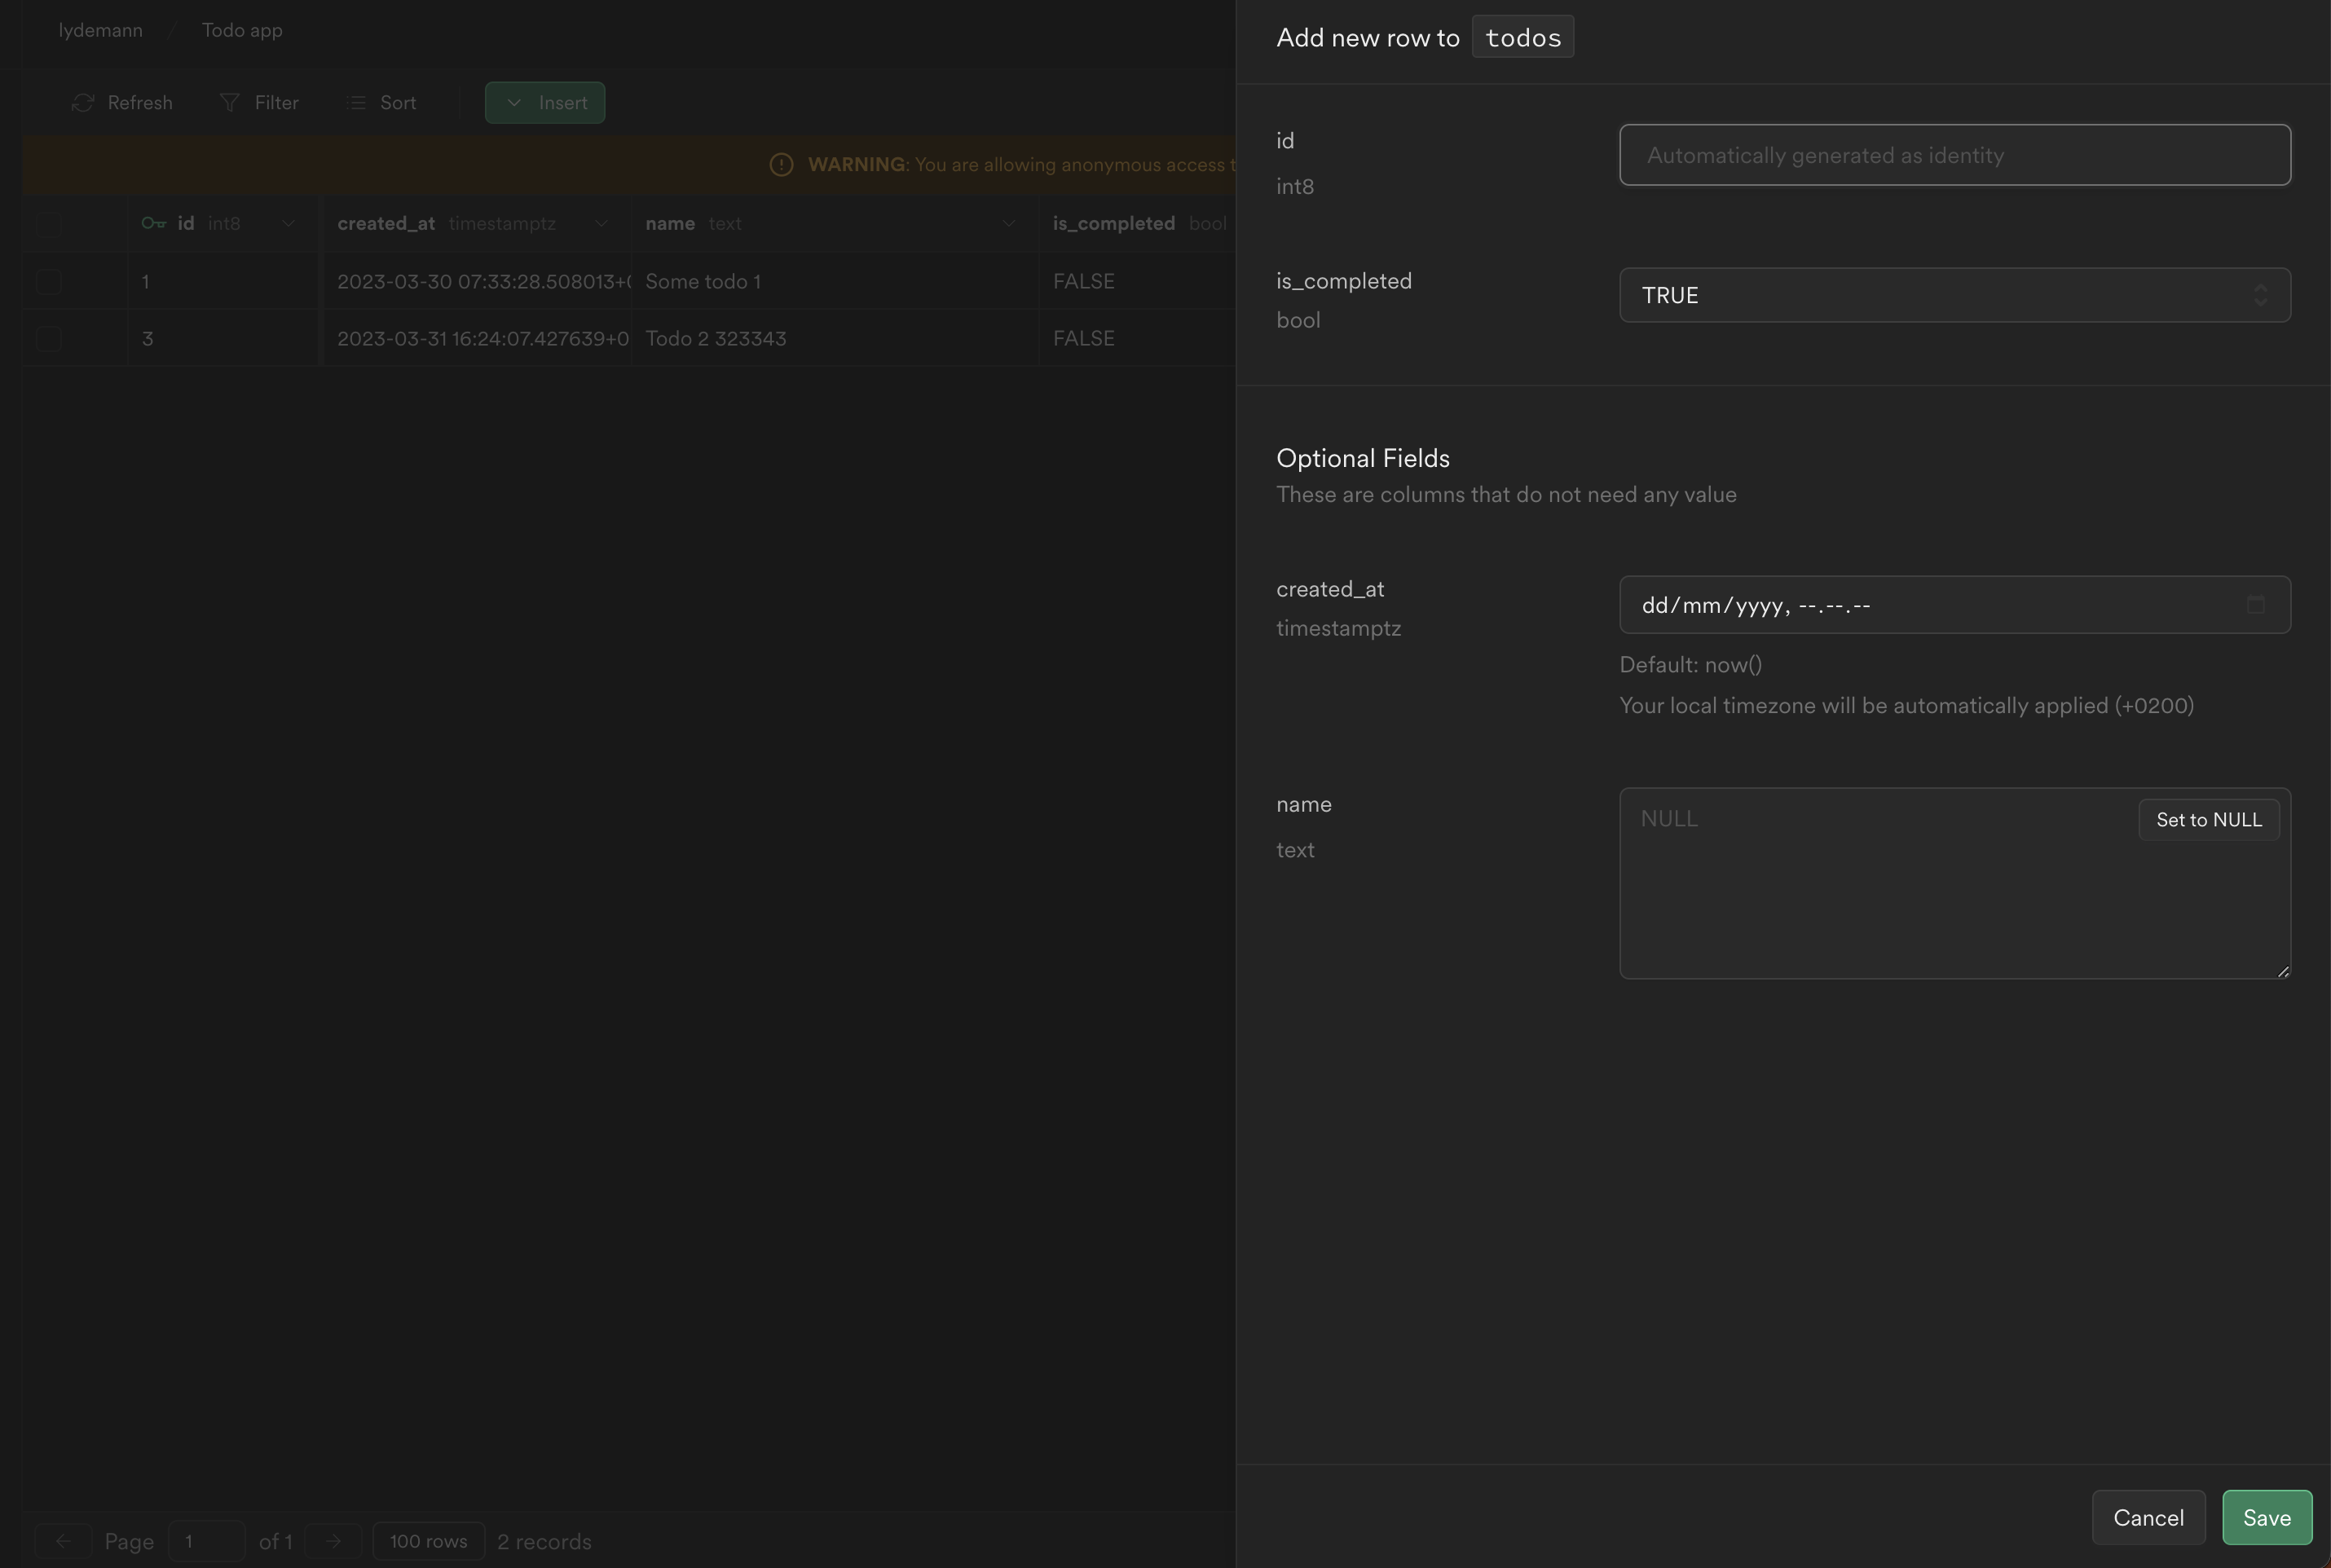Open the name column header chevron

click(x=1008, y=223)
